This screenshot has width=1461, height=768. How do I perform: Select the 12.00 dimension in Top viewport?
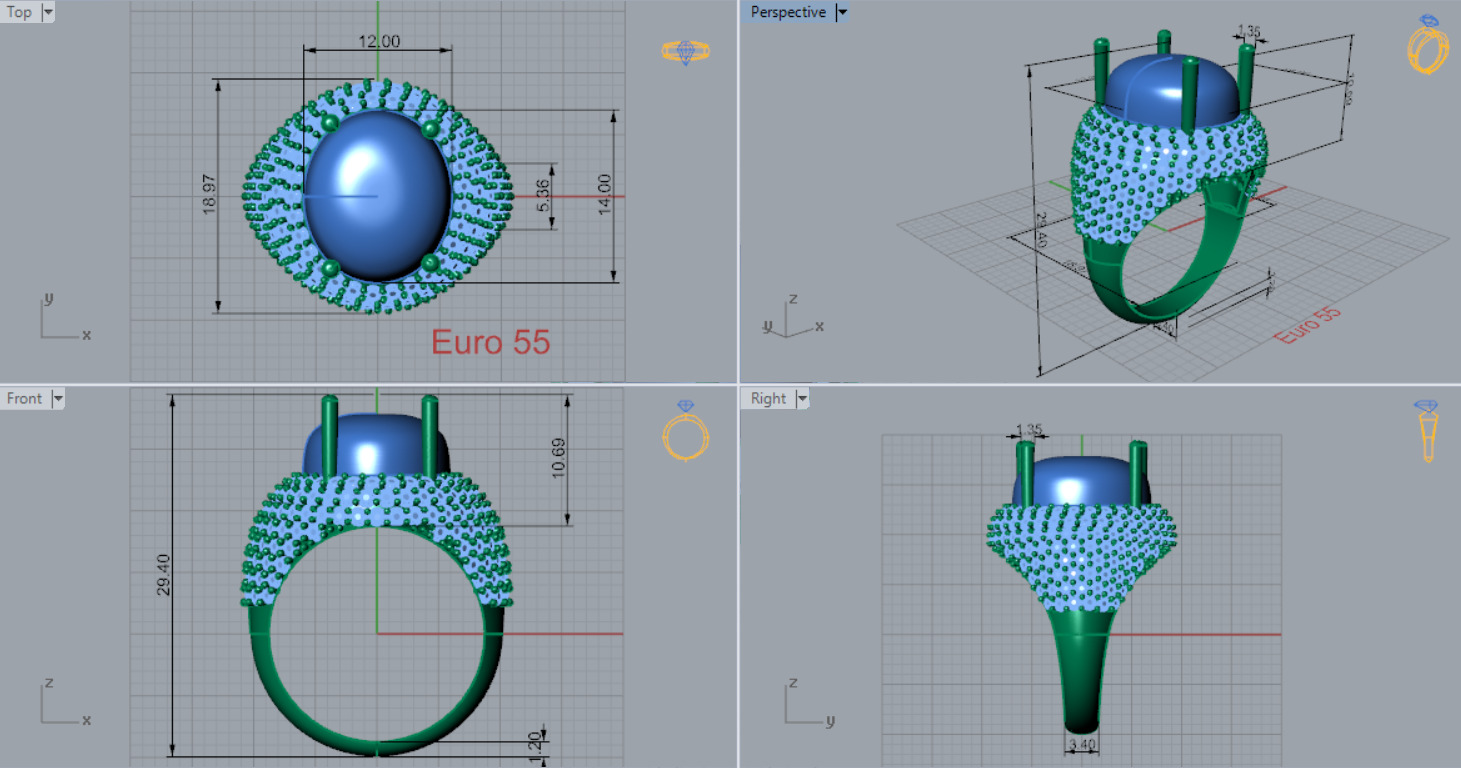380,42
